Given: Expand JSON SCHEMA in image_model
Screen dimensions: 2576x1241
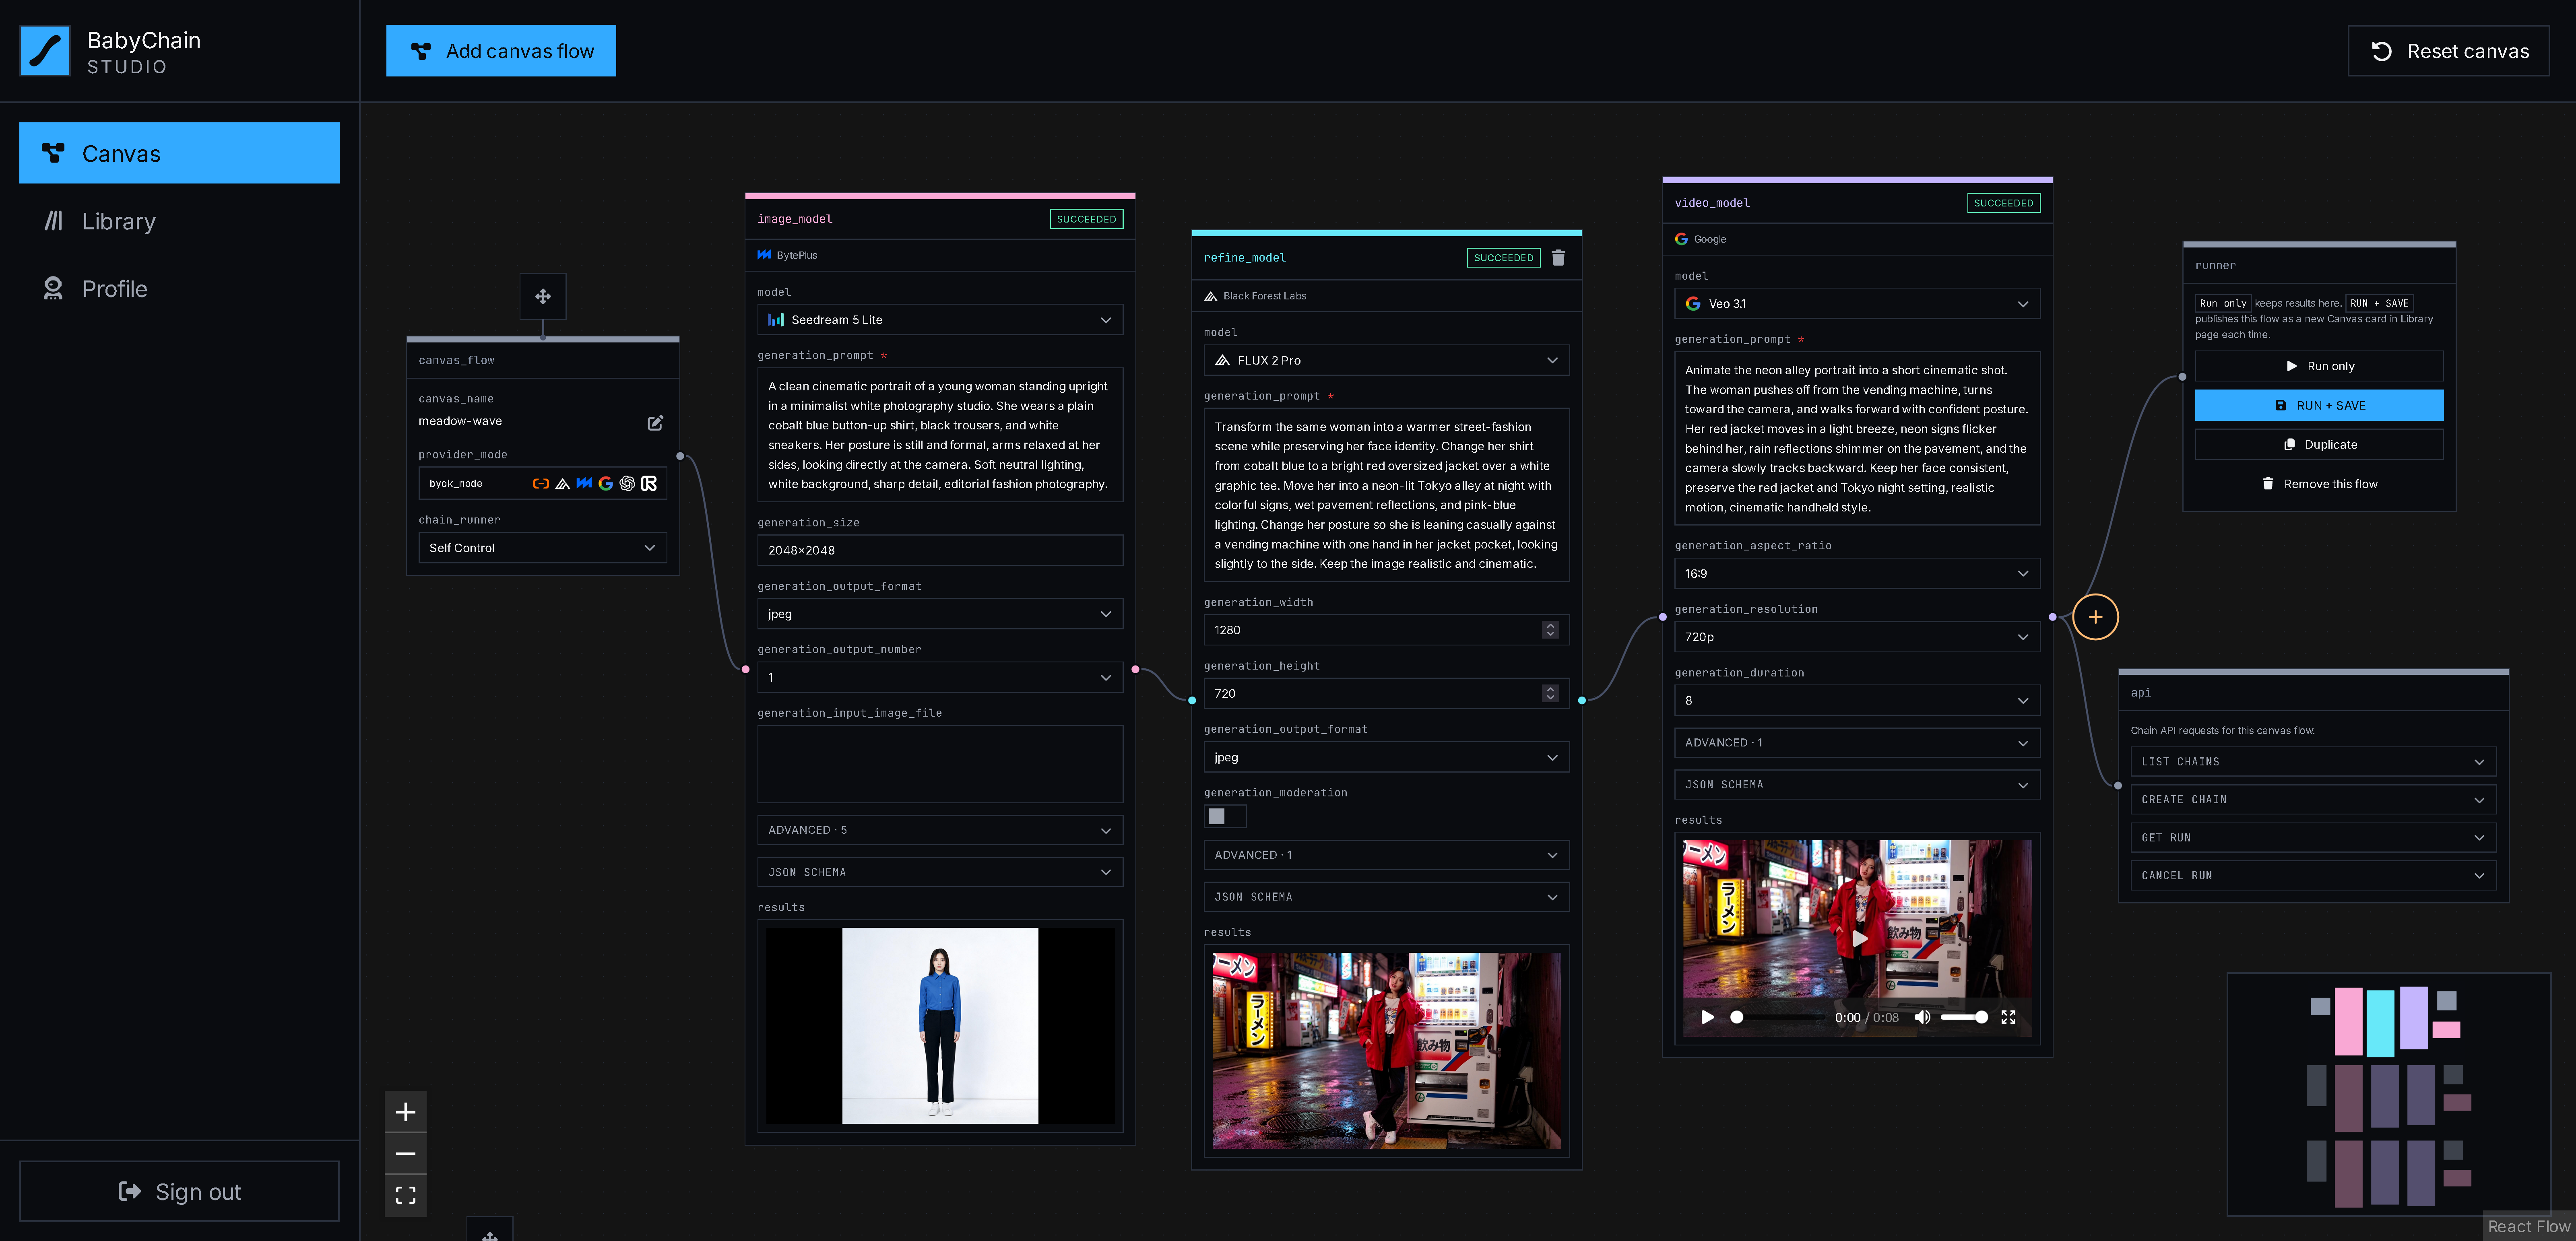Looking at the screenshot, I should 940,873.
